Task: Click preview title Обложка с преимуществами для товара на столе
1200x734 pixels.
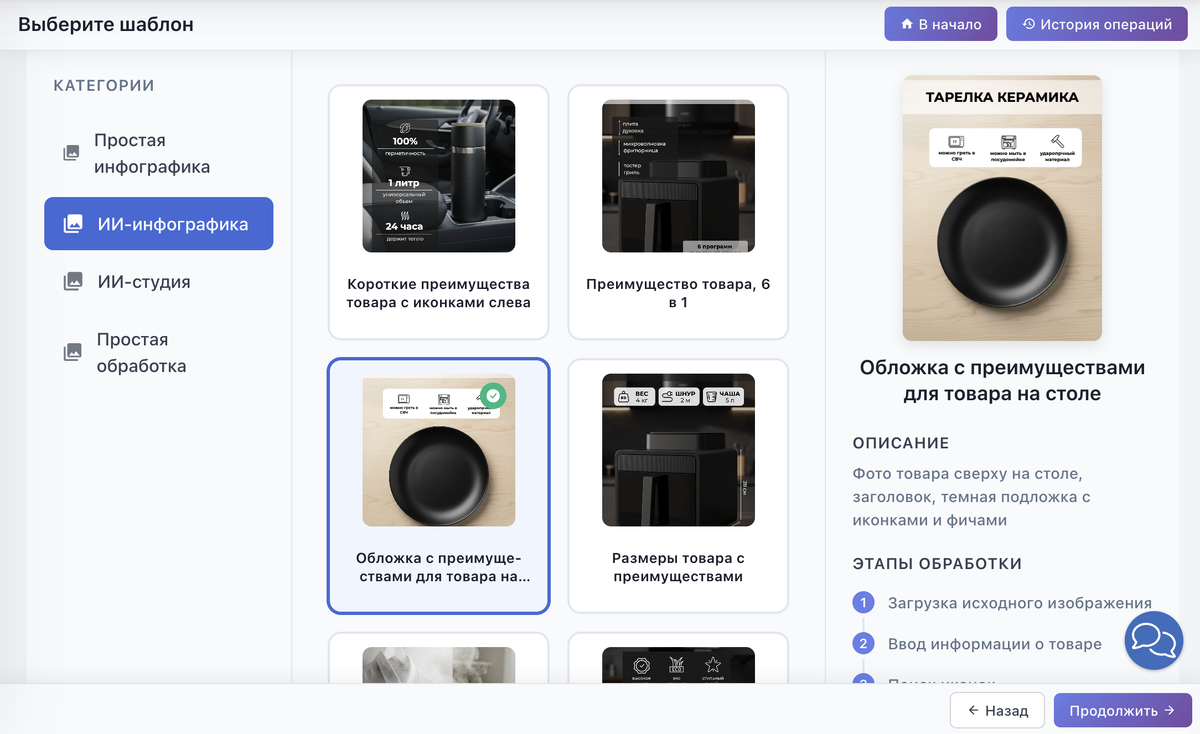Action: pyautogui.click(x=1002, y=381)
